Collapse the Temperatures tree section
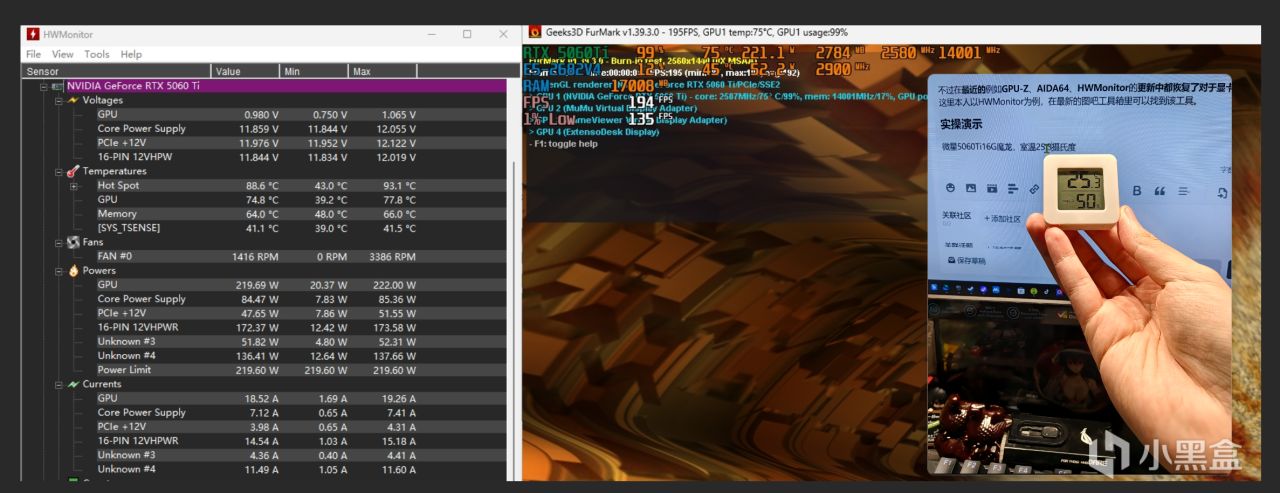 pos(58,171)
